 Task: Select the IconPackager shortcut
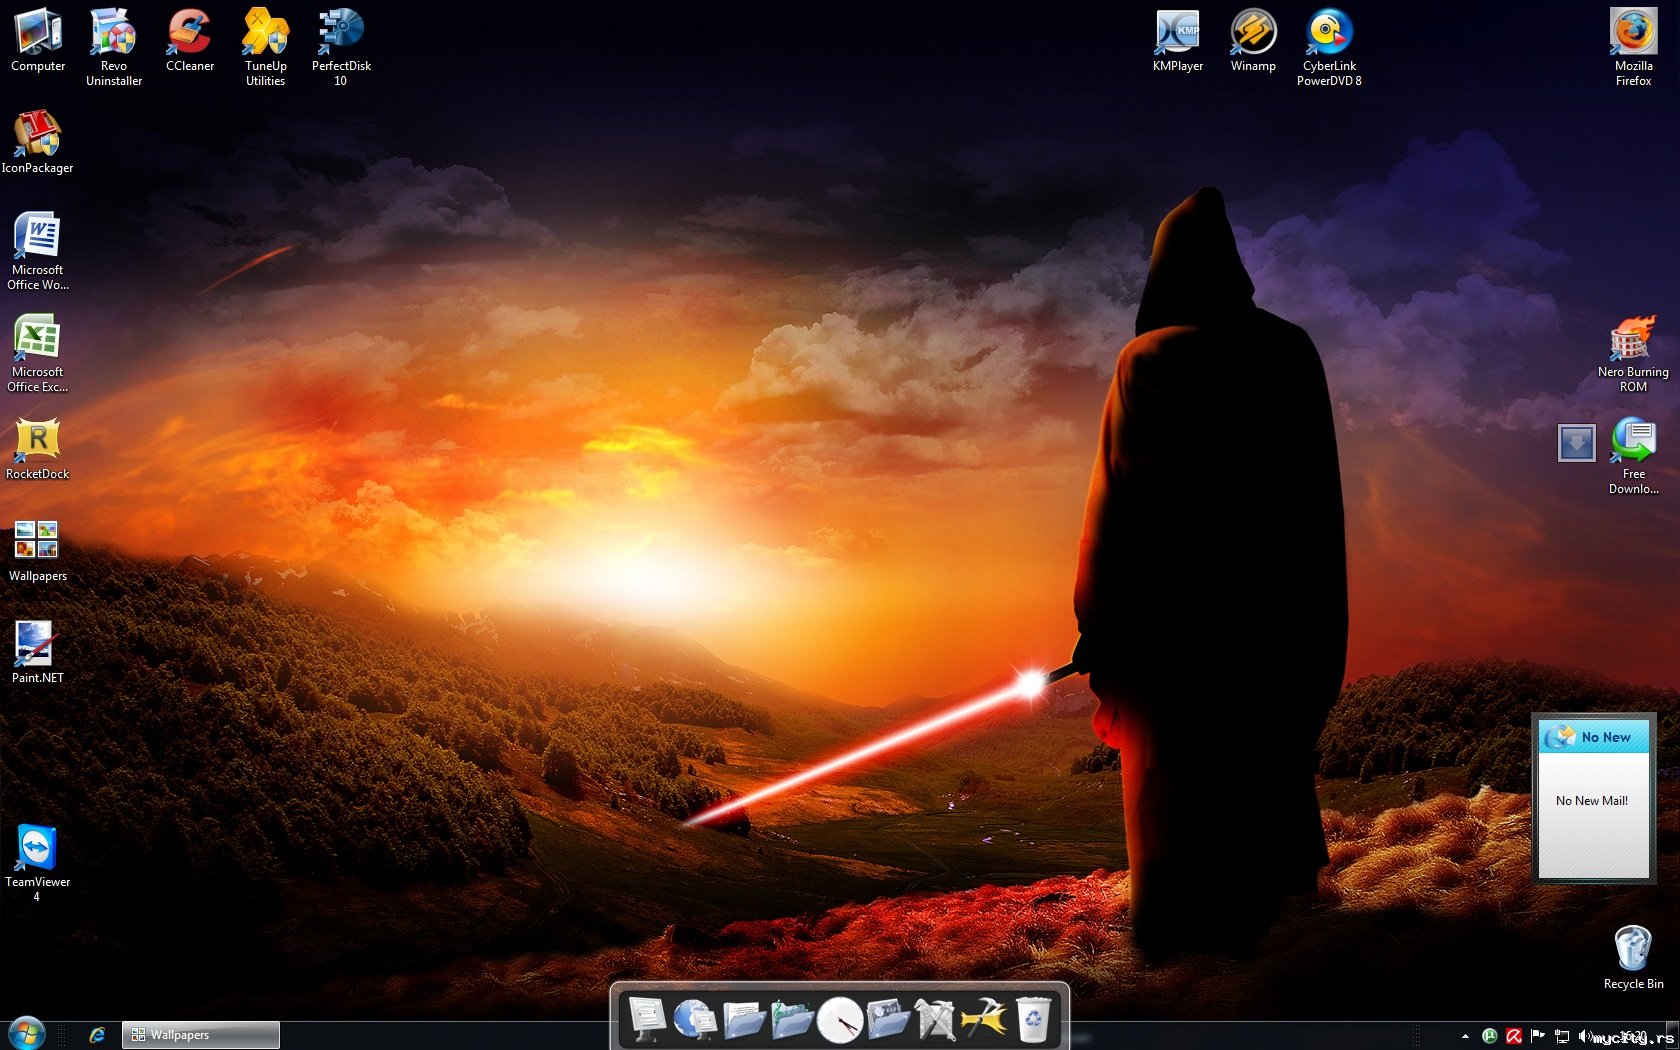point(38,142)
